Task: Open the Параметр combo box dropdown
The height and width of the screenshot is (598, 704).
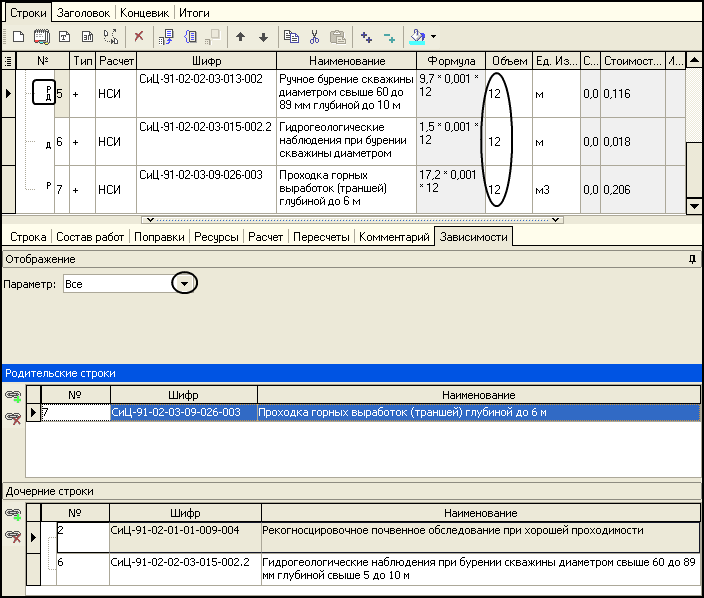Action: 184,284
